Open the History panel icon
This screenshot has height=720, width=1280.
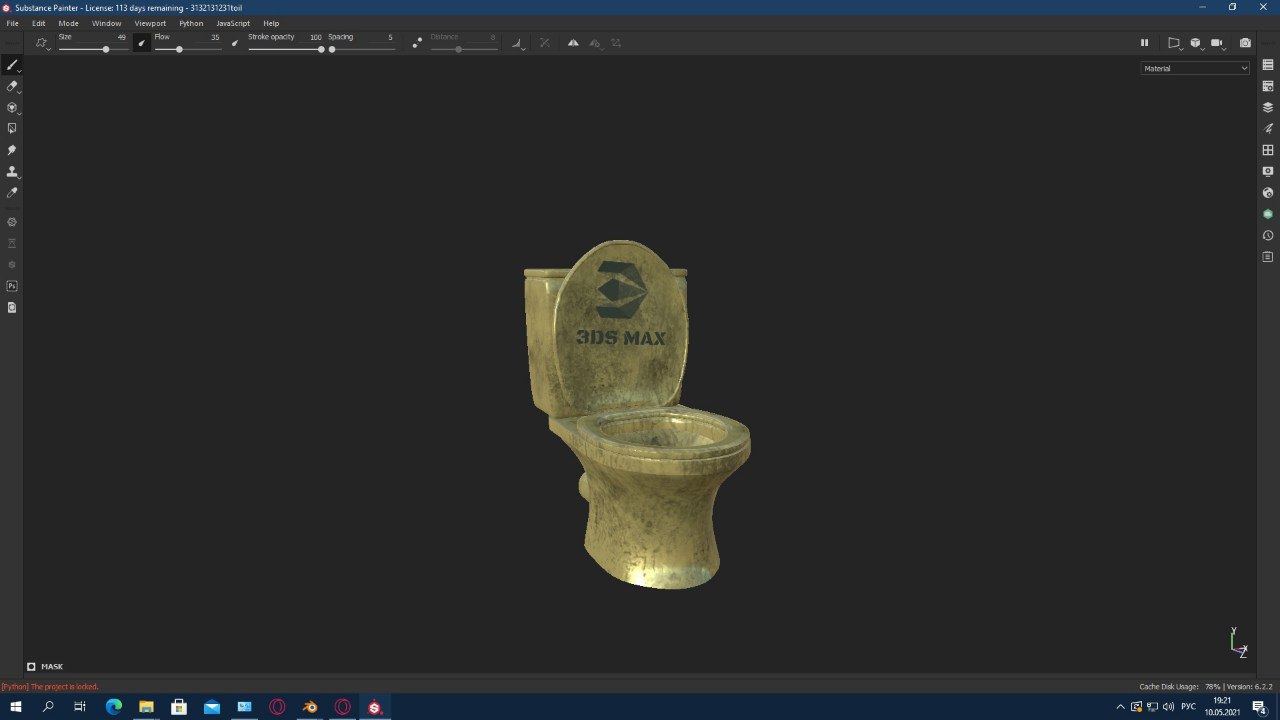click(x=1268, y=235)
